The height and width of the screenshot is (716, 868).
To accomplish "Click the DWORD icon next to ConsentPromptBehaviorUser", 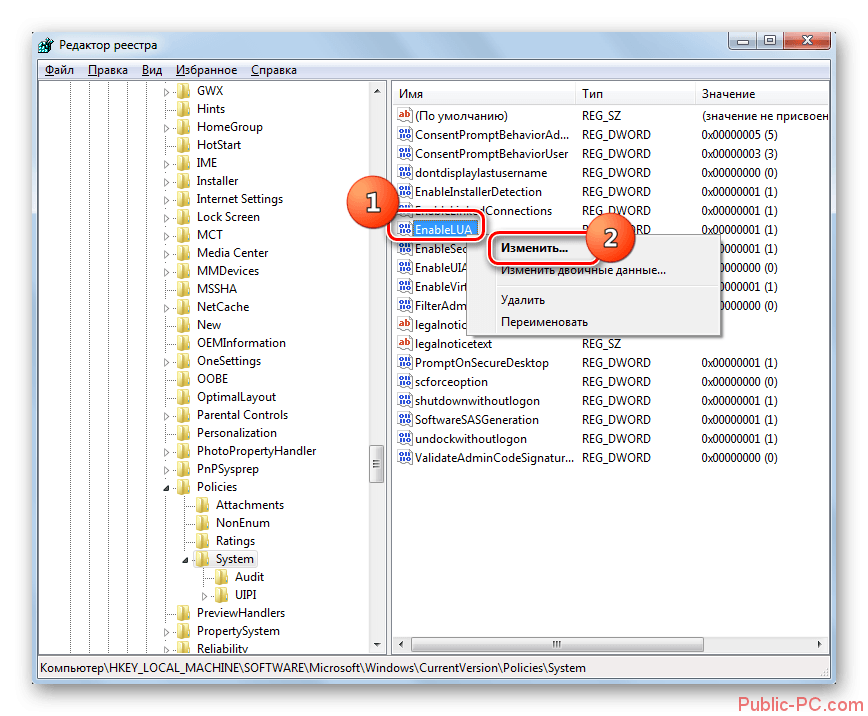I will [405, 154].
